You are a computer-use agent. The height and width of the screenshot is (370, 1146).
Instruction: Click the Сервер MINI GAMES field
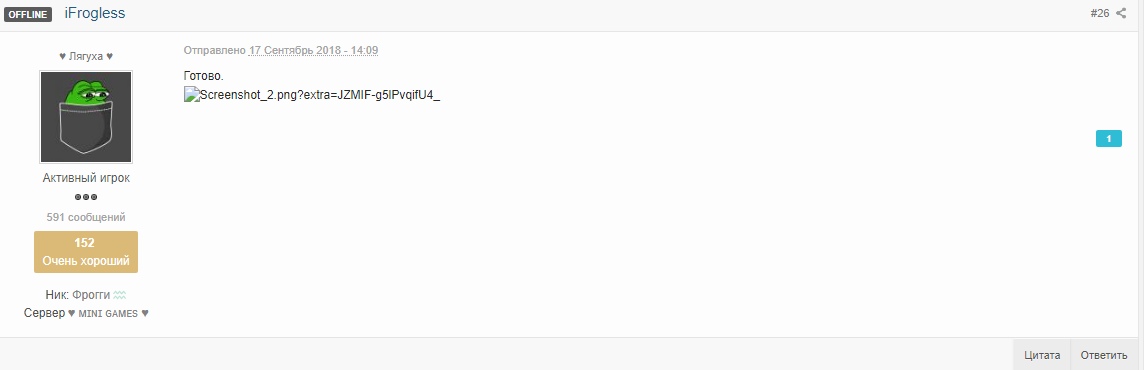click(86, 313)
